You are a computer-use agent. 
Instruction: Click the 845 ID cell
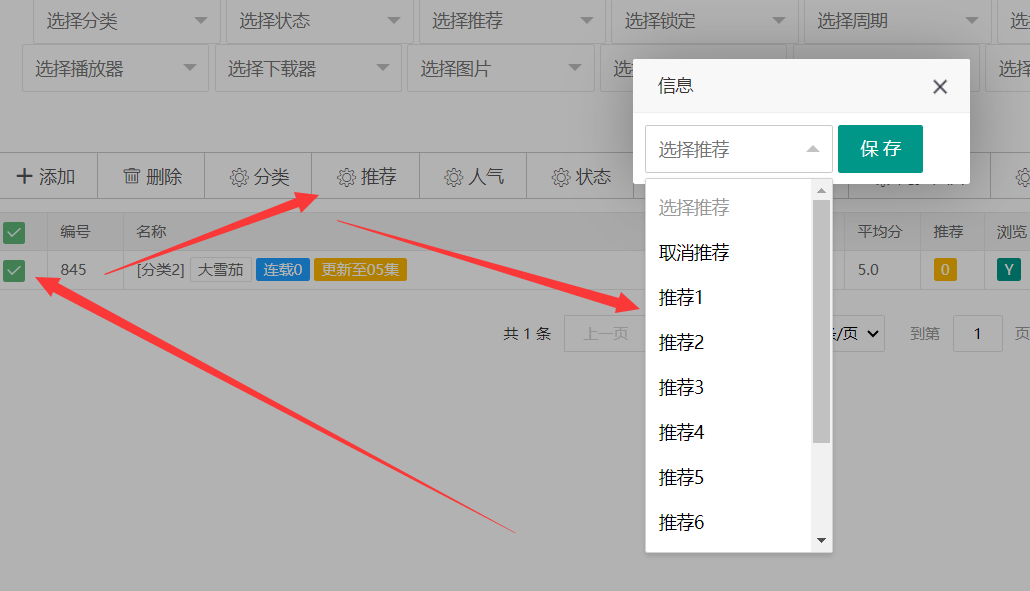[74, 269]
